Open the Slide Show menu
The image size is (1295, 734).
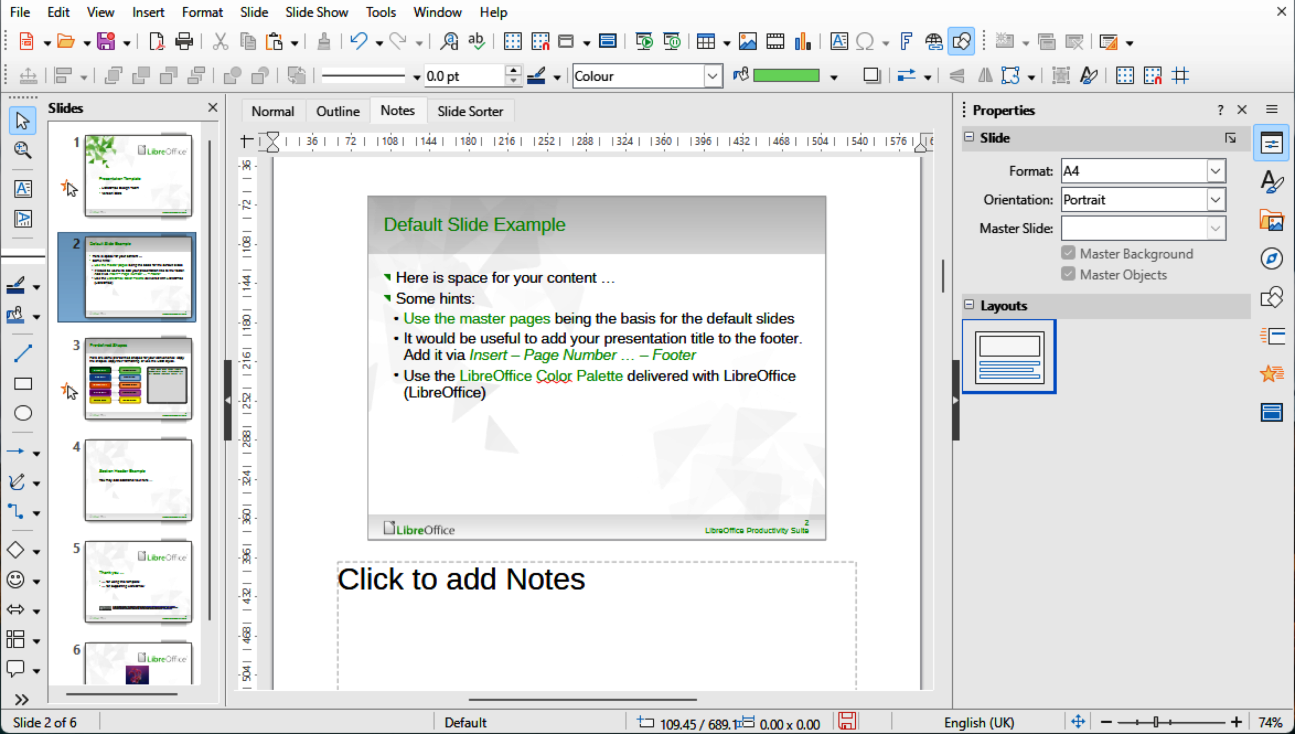pyautogui.click(x=316, y=12)
